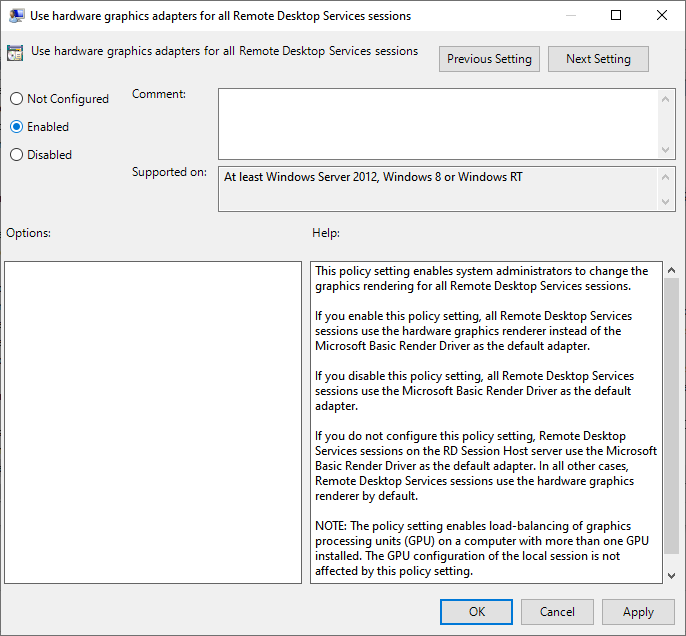Click the 'At least Windows Server 2012' supported text
The image size is (686, 636).
(x=373, y=177)
